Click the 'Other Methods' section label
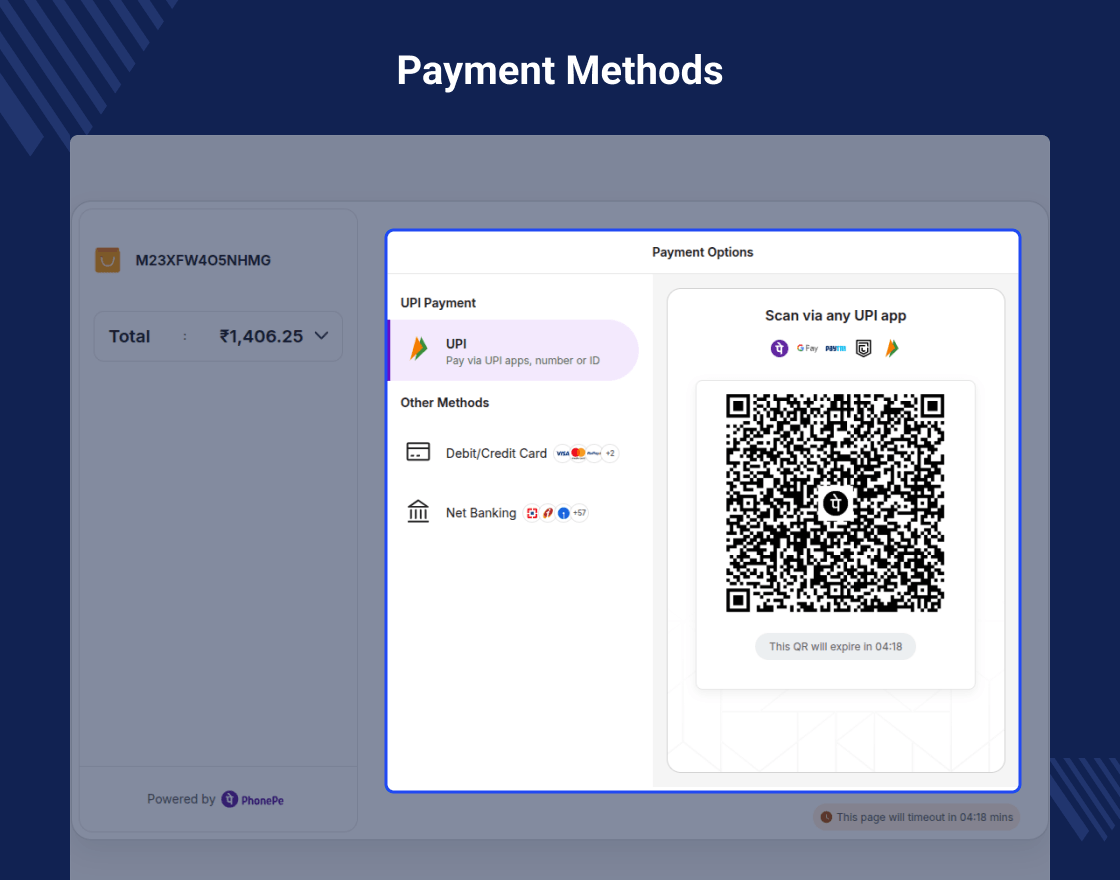The image size is (1120, 880). point(445,403)
